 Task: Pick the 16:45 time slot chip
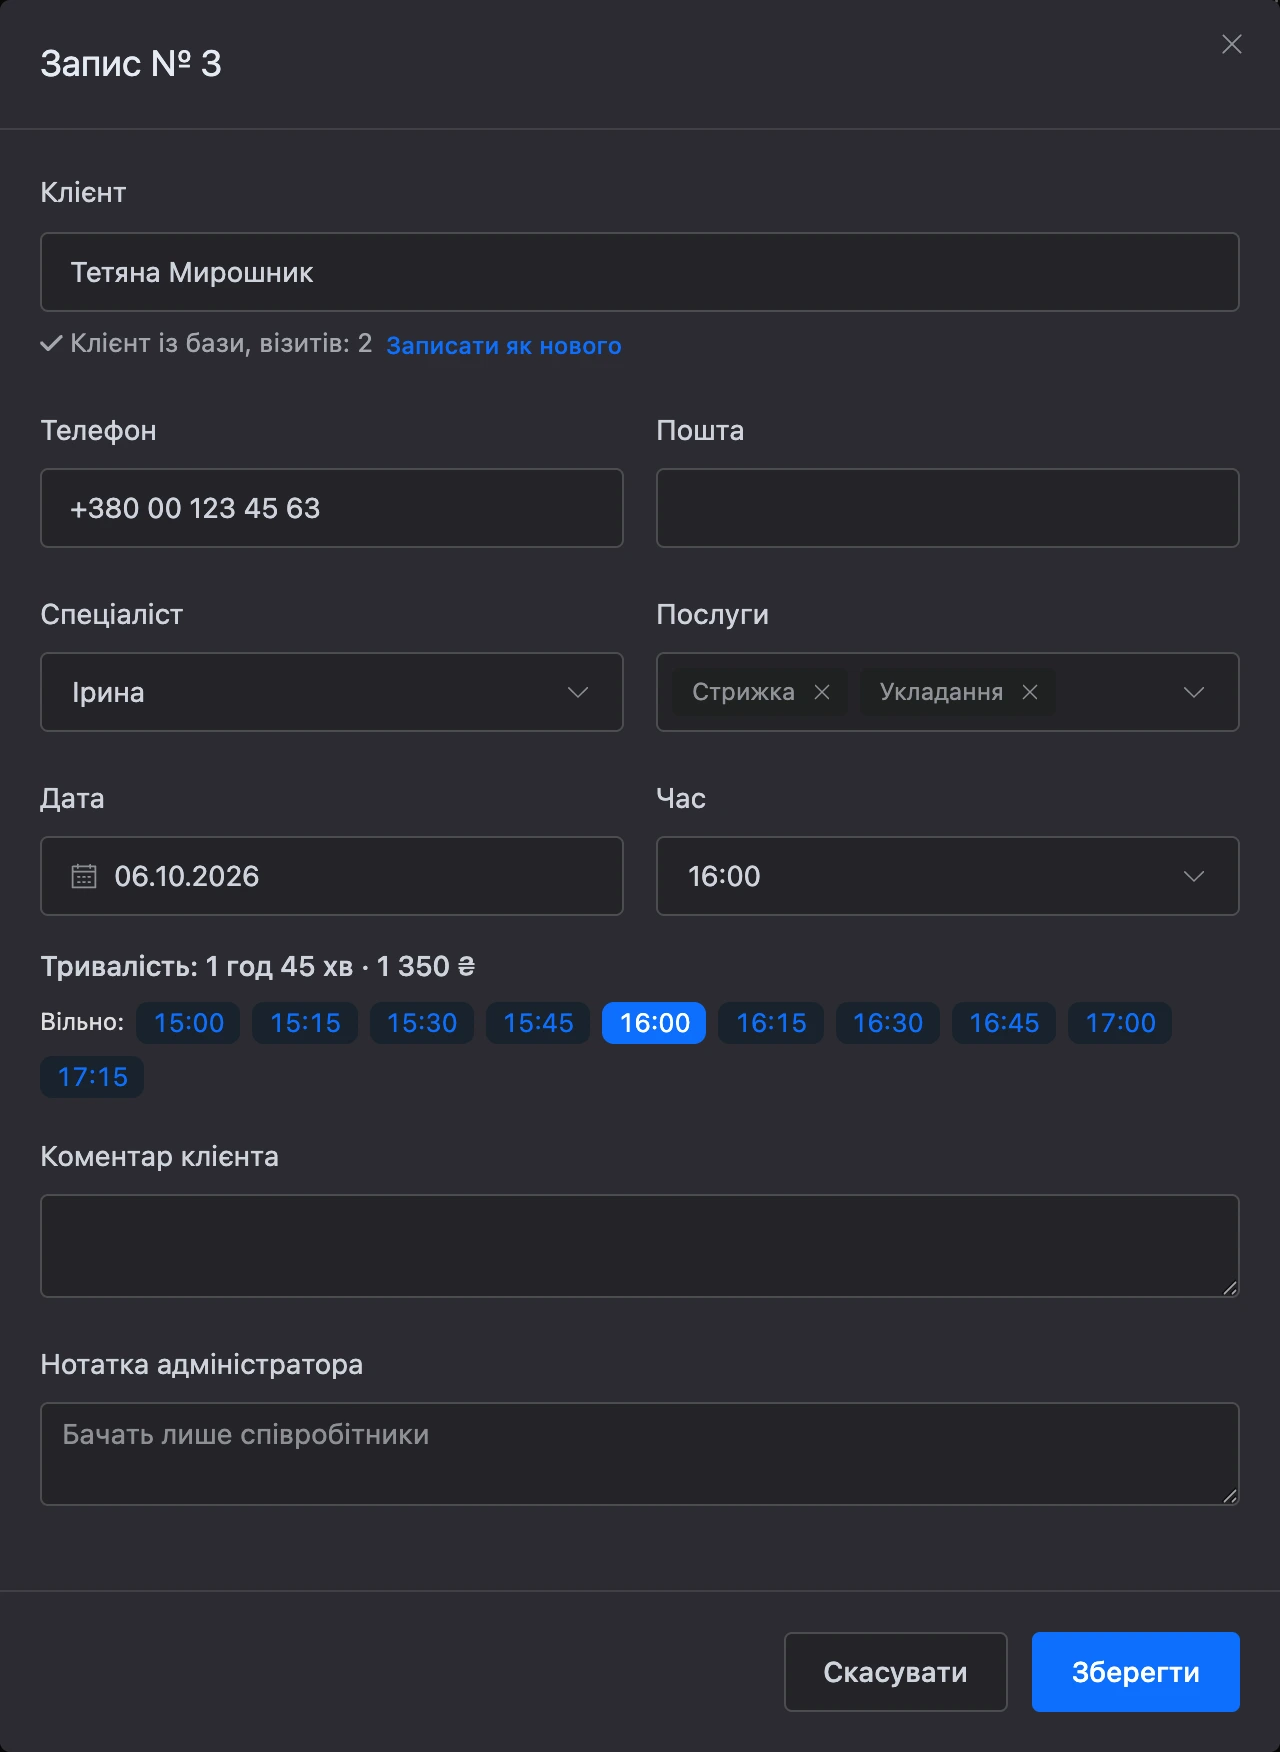1004,1023
